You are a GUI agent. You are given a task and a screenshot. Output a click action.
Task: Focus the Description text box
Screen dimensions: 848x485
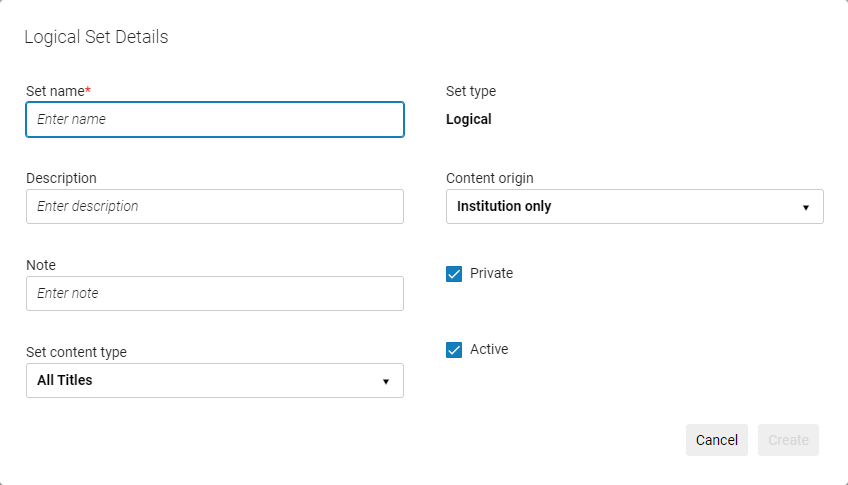point(214,207)
